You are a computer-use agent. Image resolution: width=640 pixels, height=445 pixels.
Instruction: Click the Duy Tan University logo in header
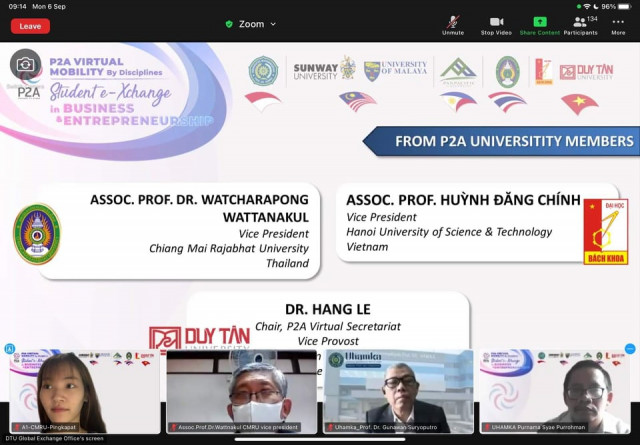(587, 72)
